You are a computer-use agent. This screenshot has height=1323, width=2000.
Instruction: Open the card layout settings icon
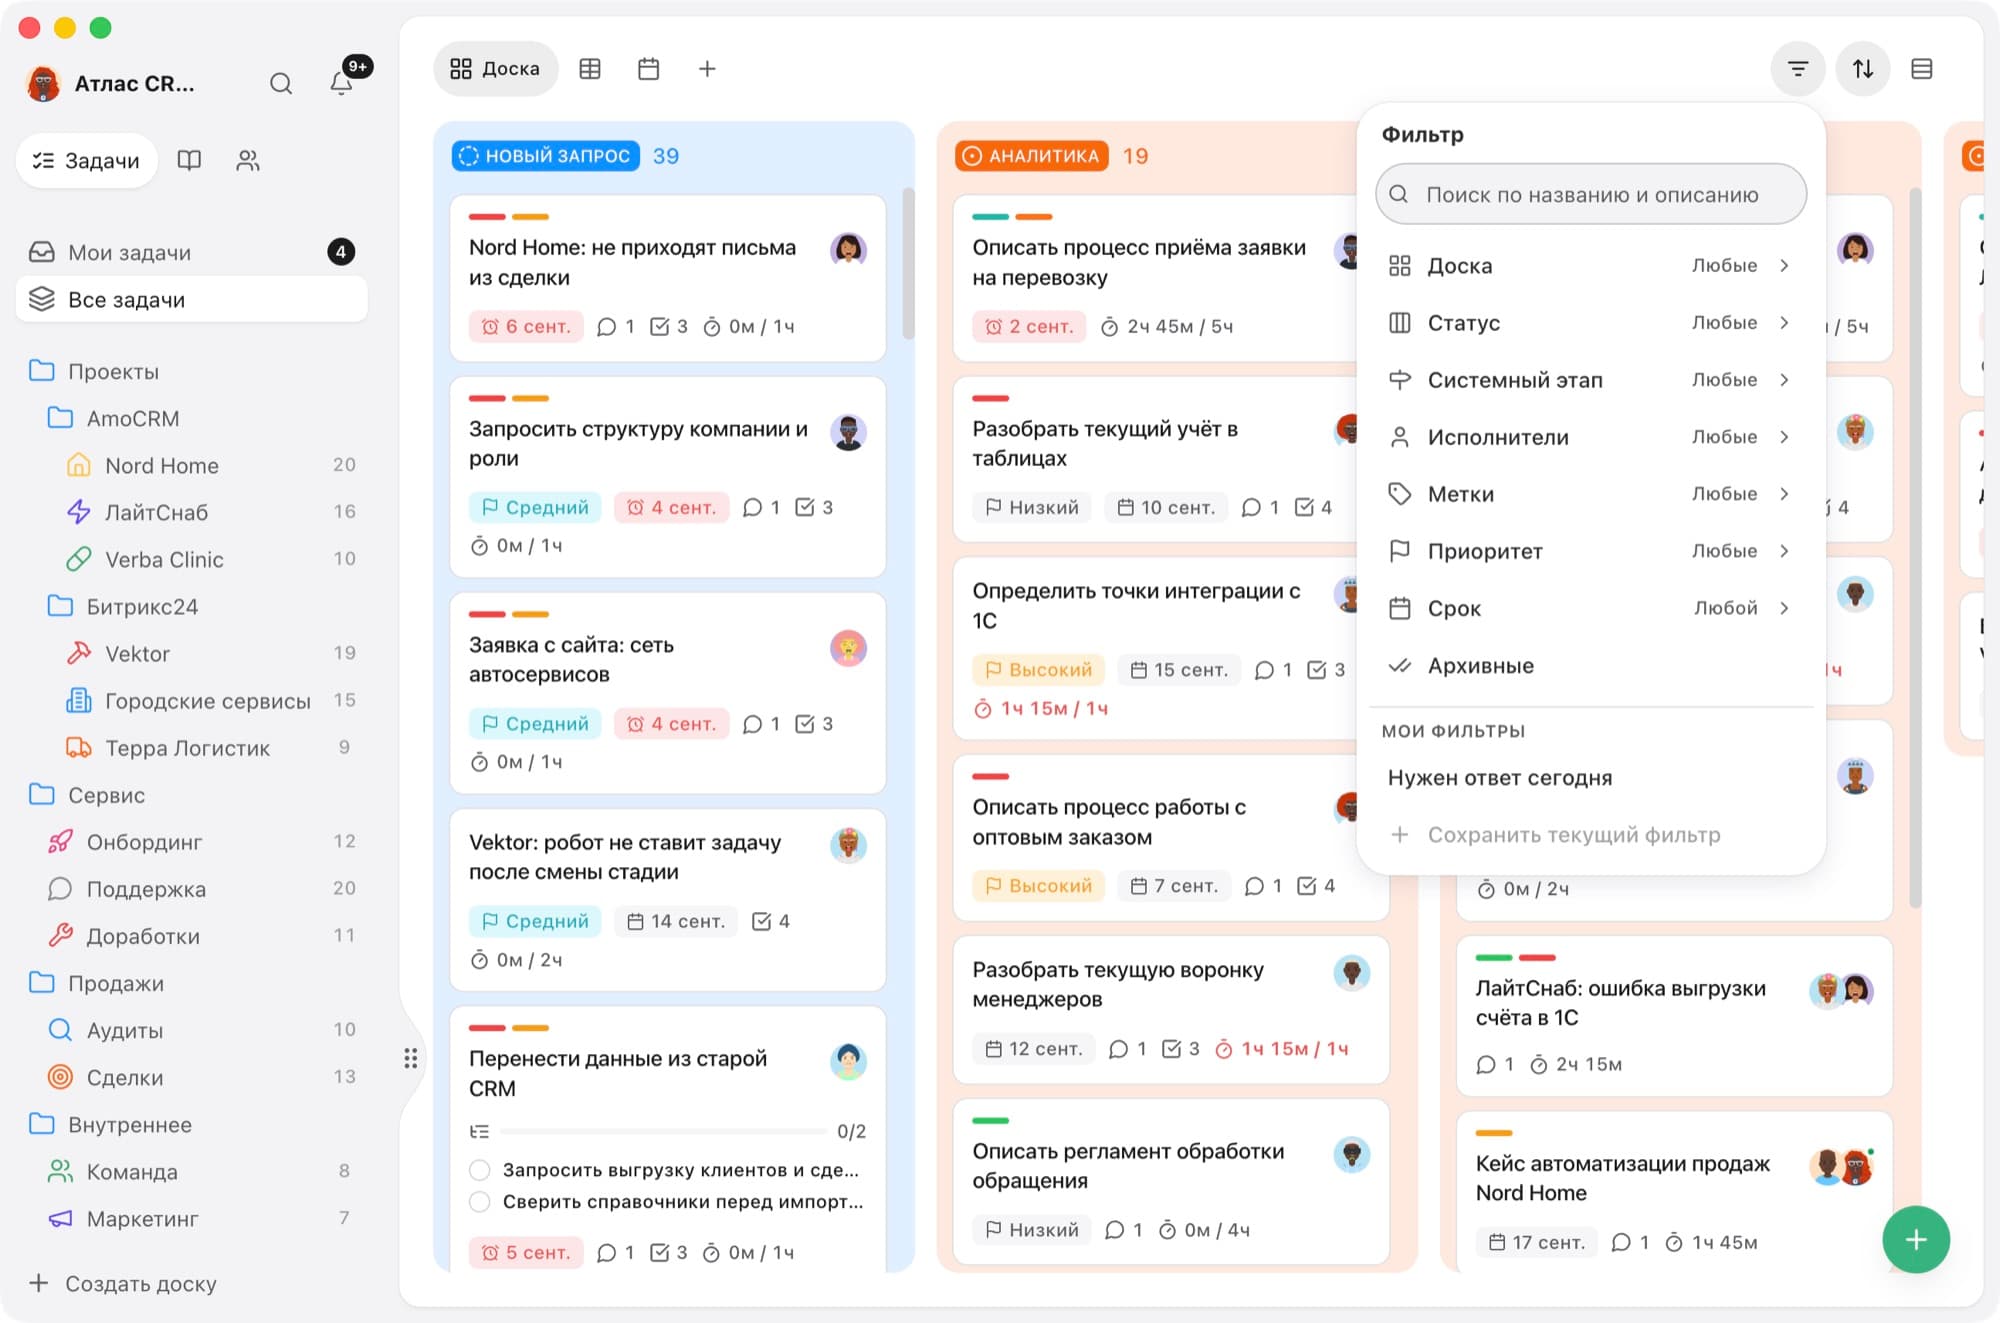click(1922, 69)
